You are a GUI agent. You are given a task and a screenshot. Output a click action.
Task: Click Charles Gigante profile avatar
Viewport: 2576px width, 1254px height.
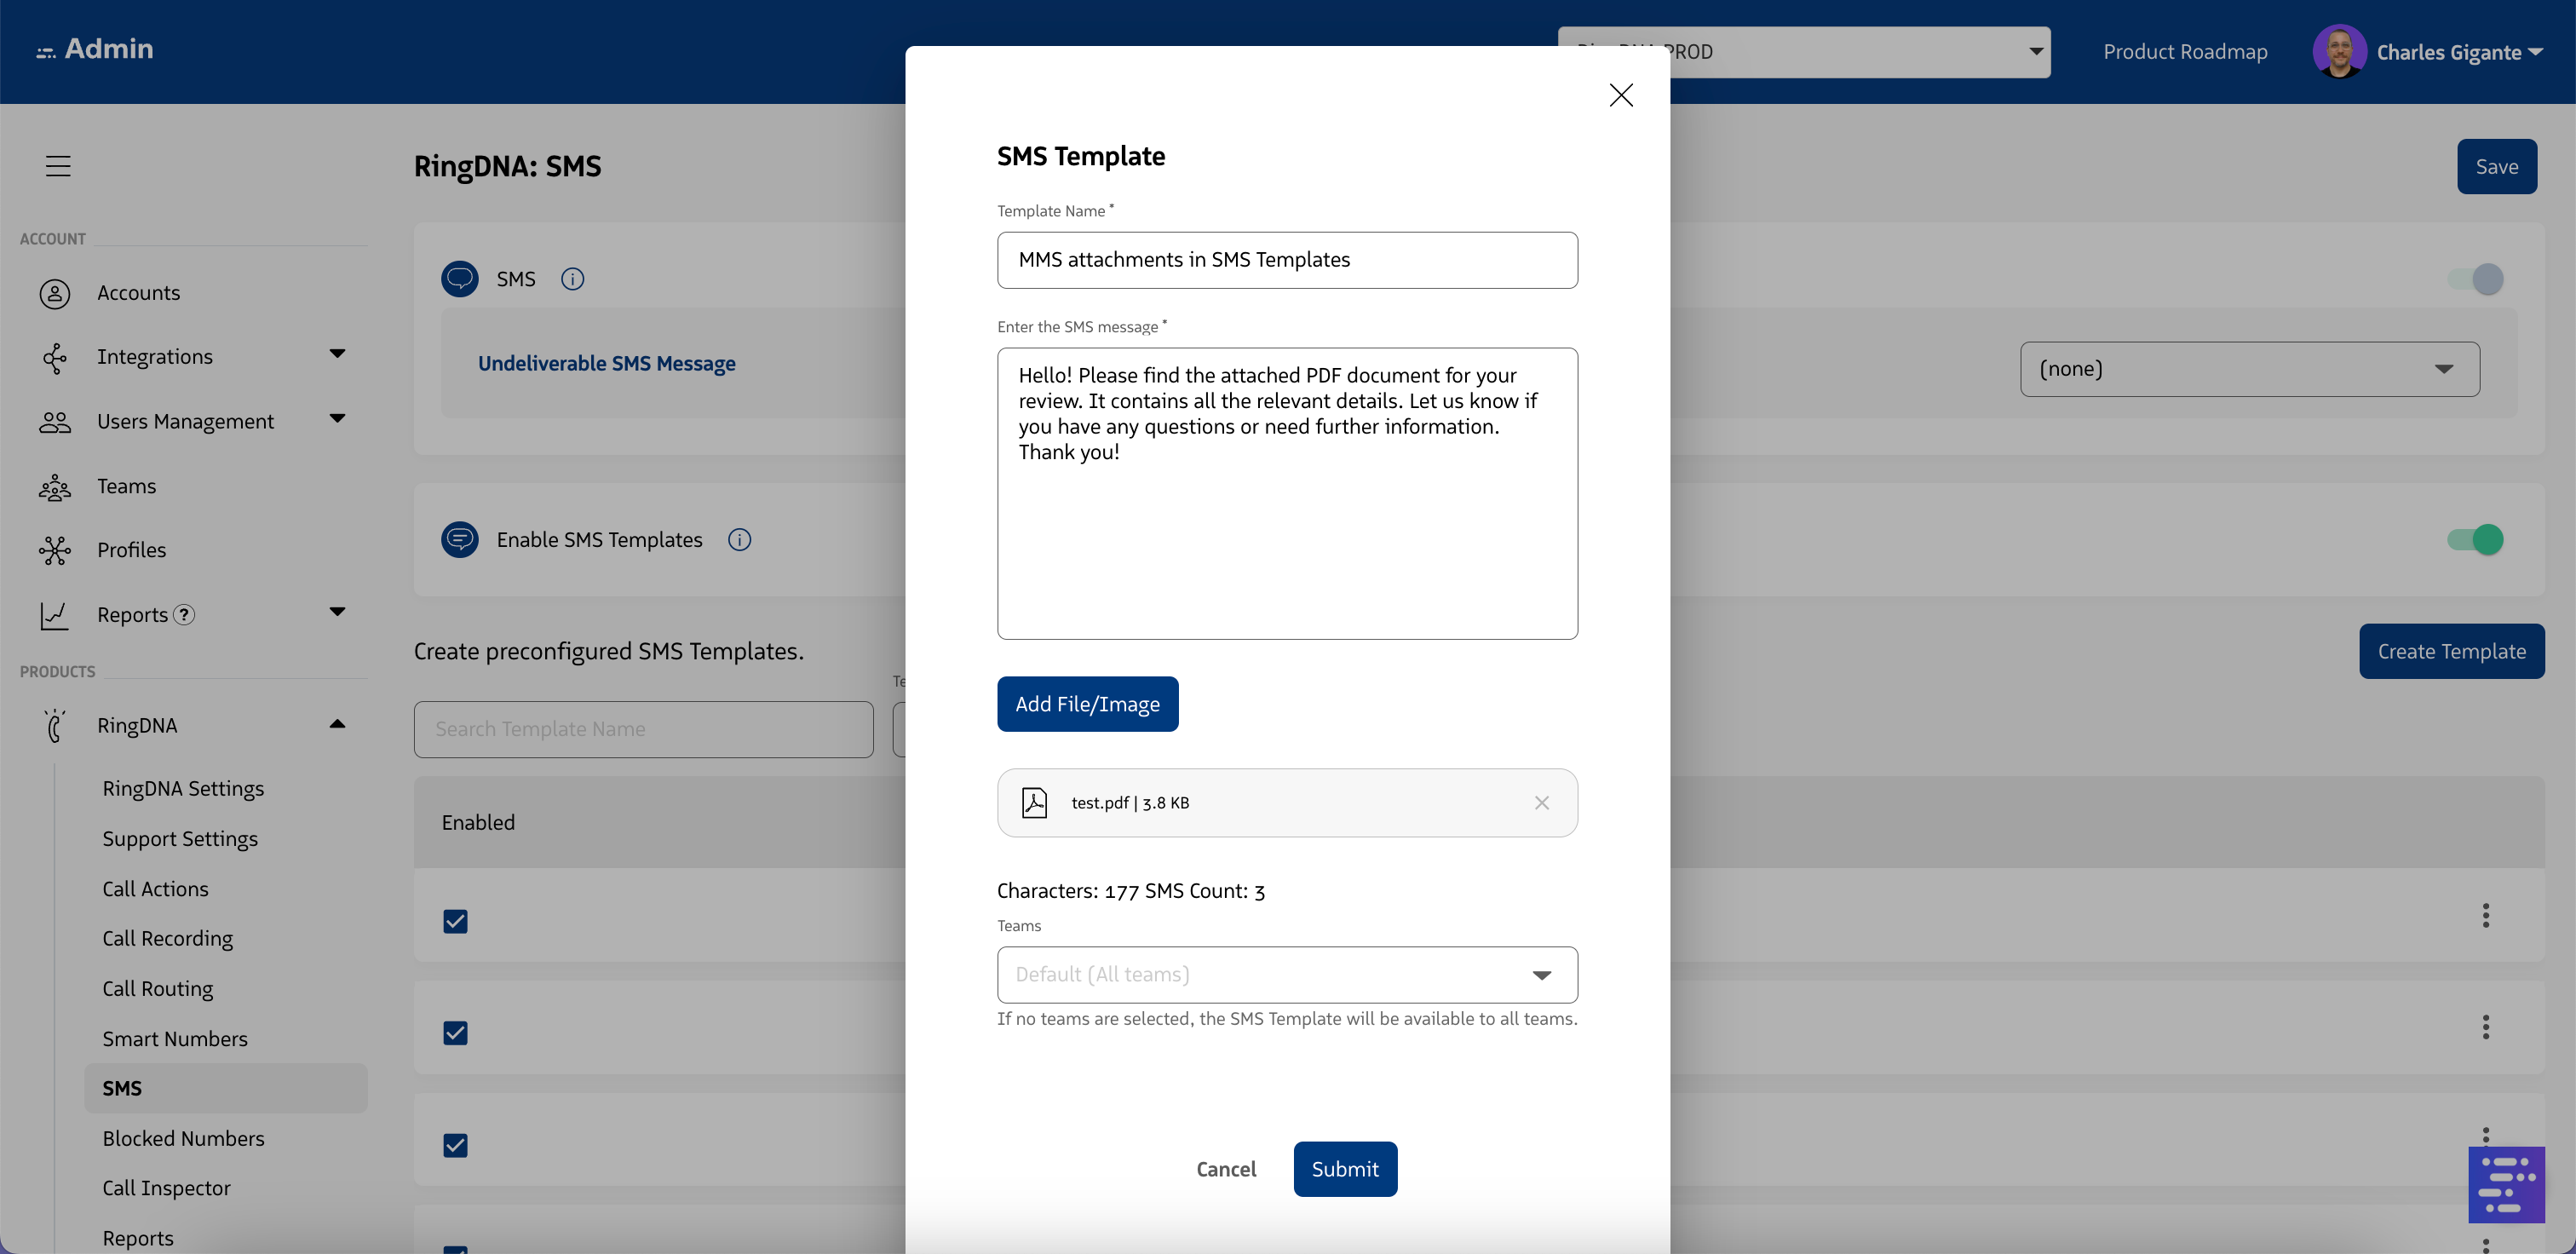2338,52
